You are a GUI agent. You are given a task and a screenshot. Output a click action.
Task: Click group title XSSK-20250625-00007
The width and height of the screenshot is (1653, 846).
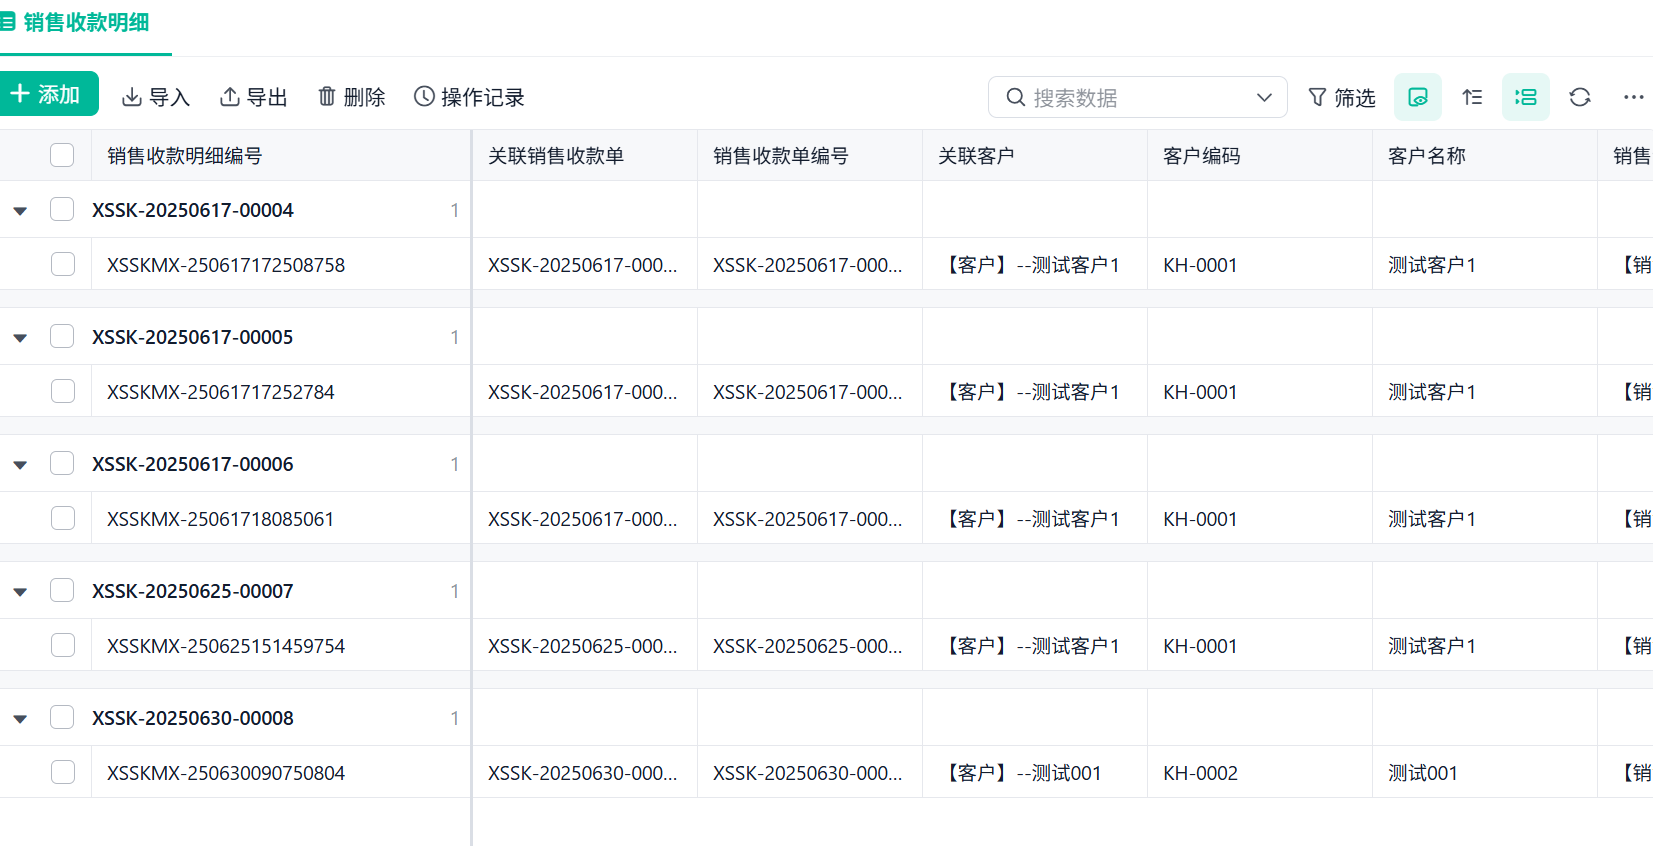pyautogui.click(x=193, y=591)
